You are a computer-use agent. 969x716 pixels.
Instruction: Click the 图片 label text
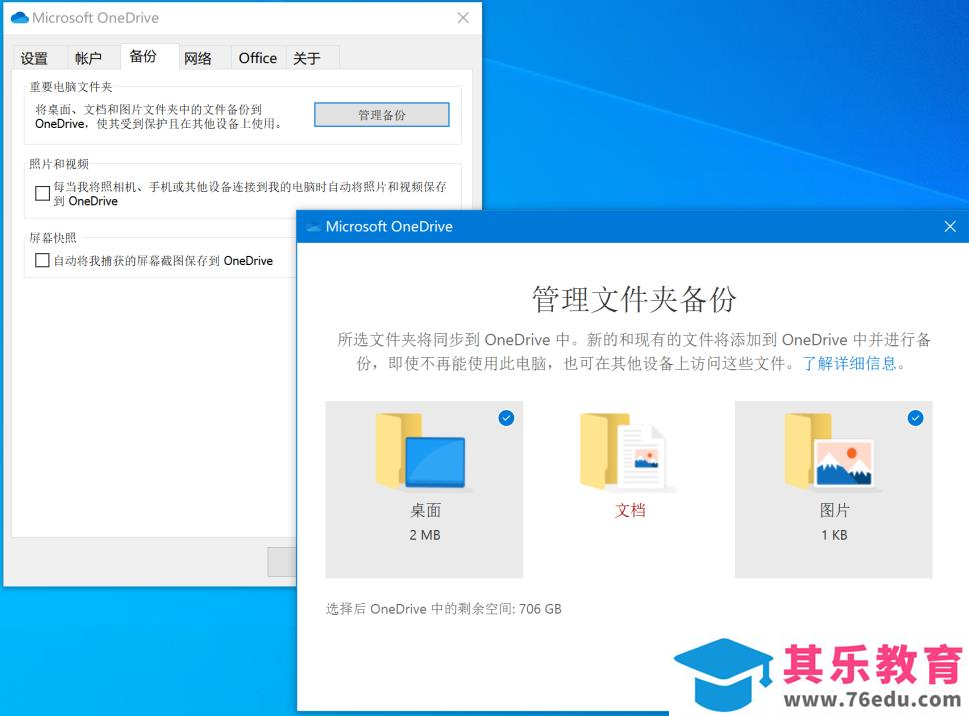coord(834,510)
